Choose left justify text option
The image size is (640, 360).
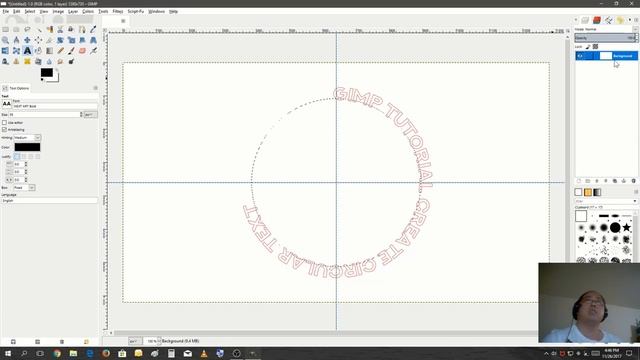tap(17, 156)
